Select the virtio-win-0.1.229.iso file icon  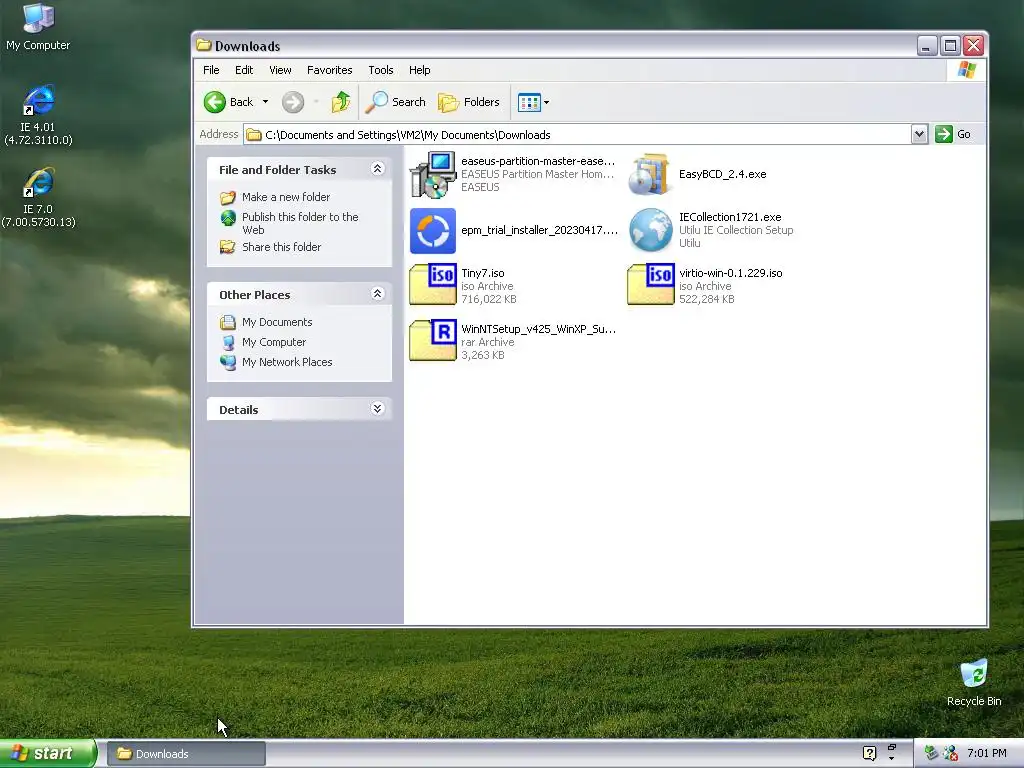tap(650, 285)
